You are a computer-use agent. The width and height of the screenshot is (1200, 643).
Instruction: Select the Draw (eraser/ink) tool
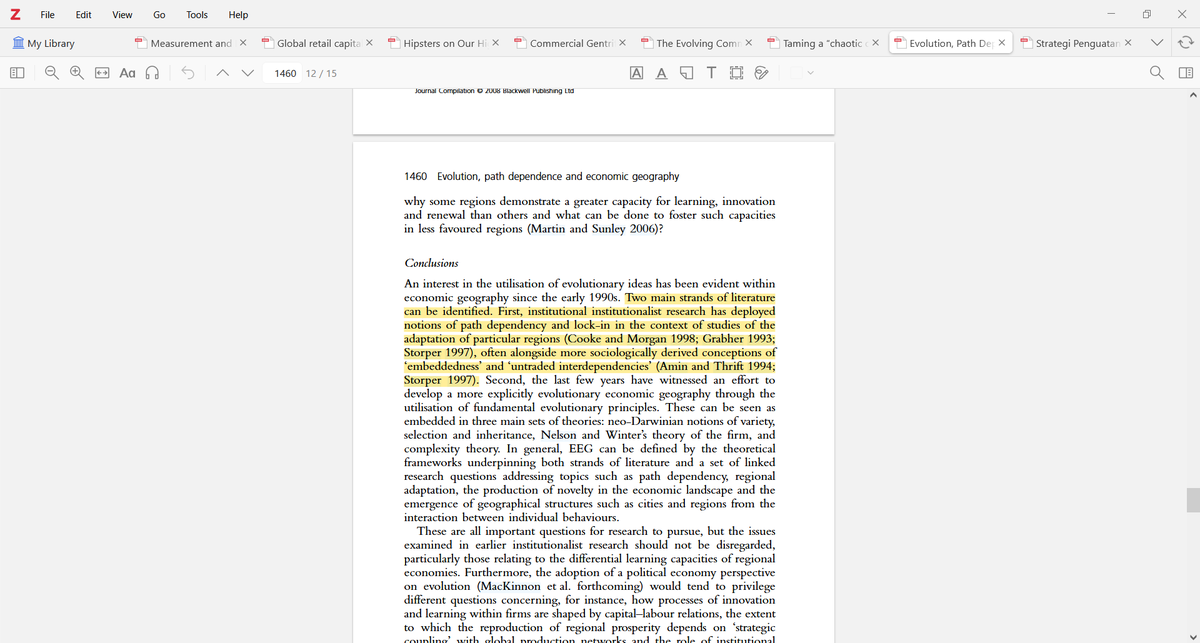coord(761,73)
